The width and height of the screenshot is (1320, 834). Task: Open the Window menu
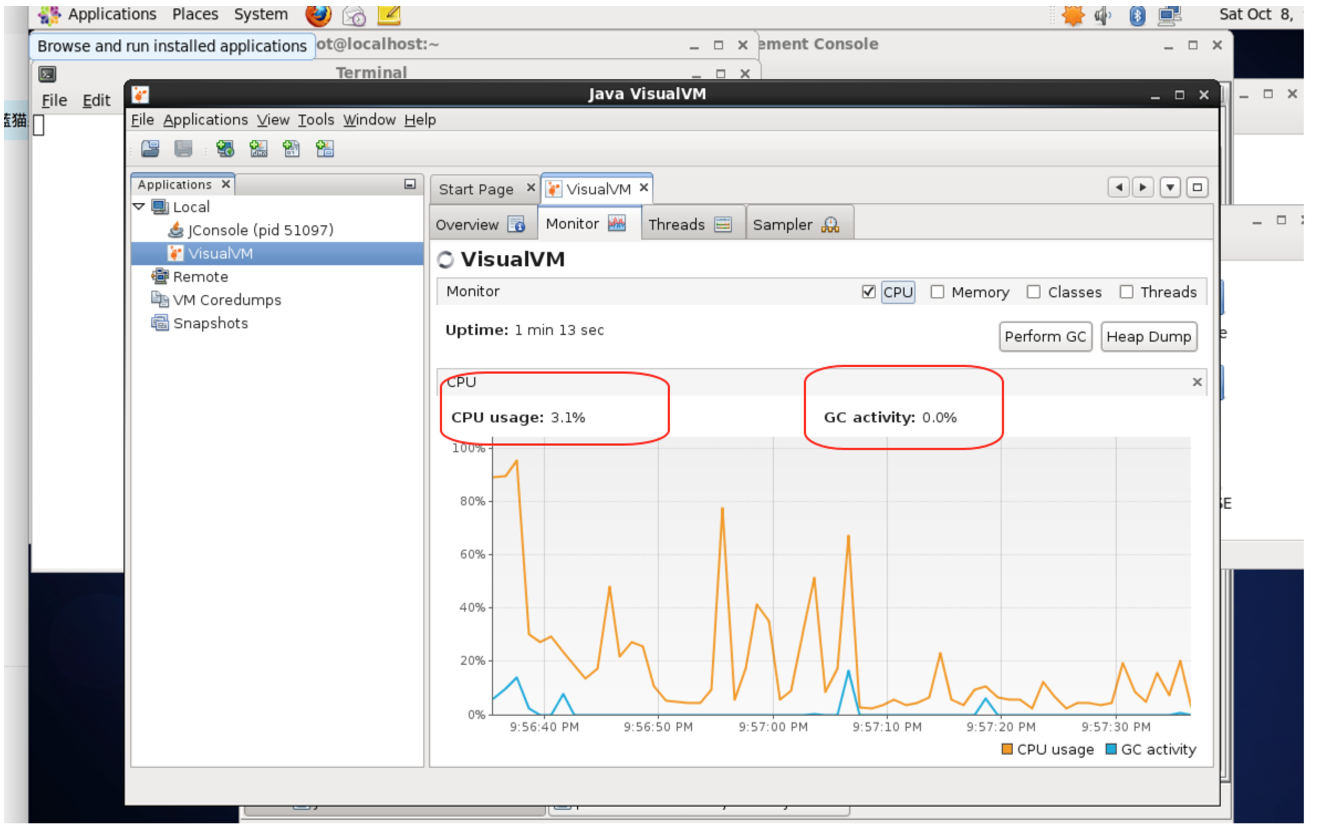pyautogui.click(x=370, y=120)
